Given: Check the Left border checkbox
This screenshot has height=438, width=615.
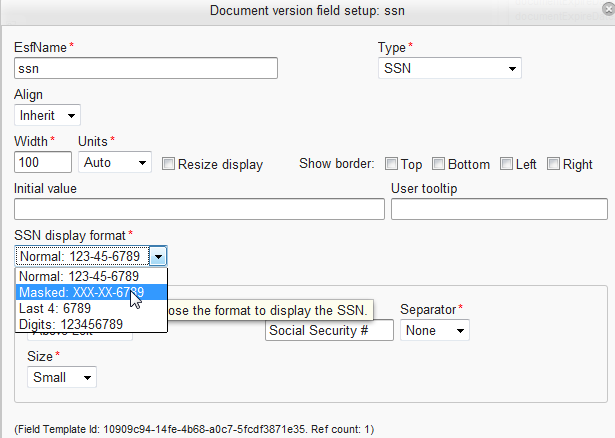Looking at the screenshot, I should (506, 164).
